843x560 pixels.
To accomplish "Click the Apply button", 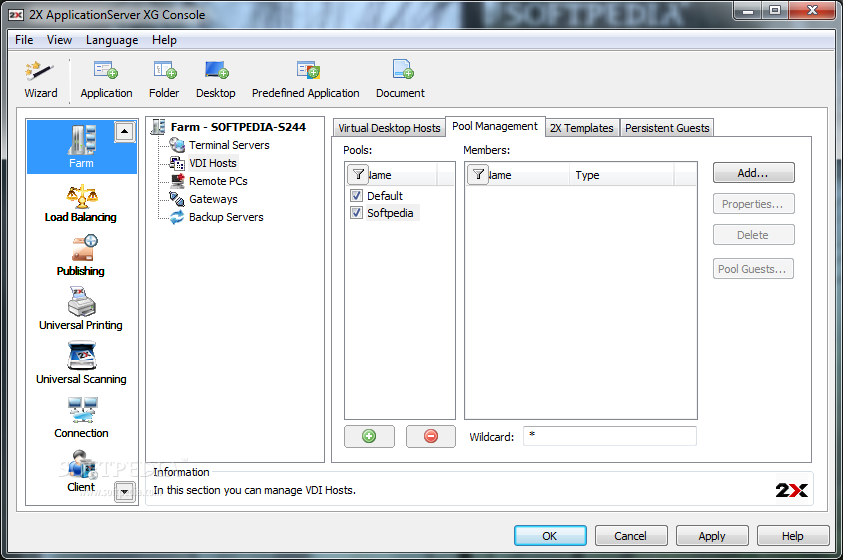I will (x=712, y=536).
